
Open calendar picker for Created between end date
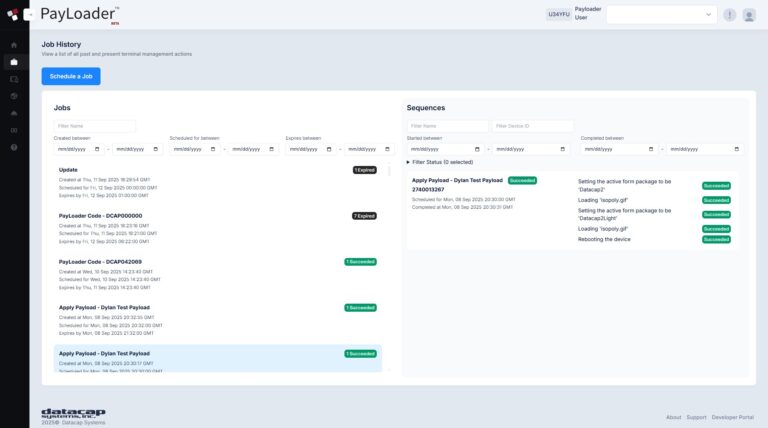156,149
